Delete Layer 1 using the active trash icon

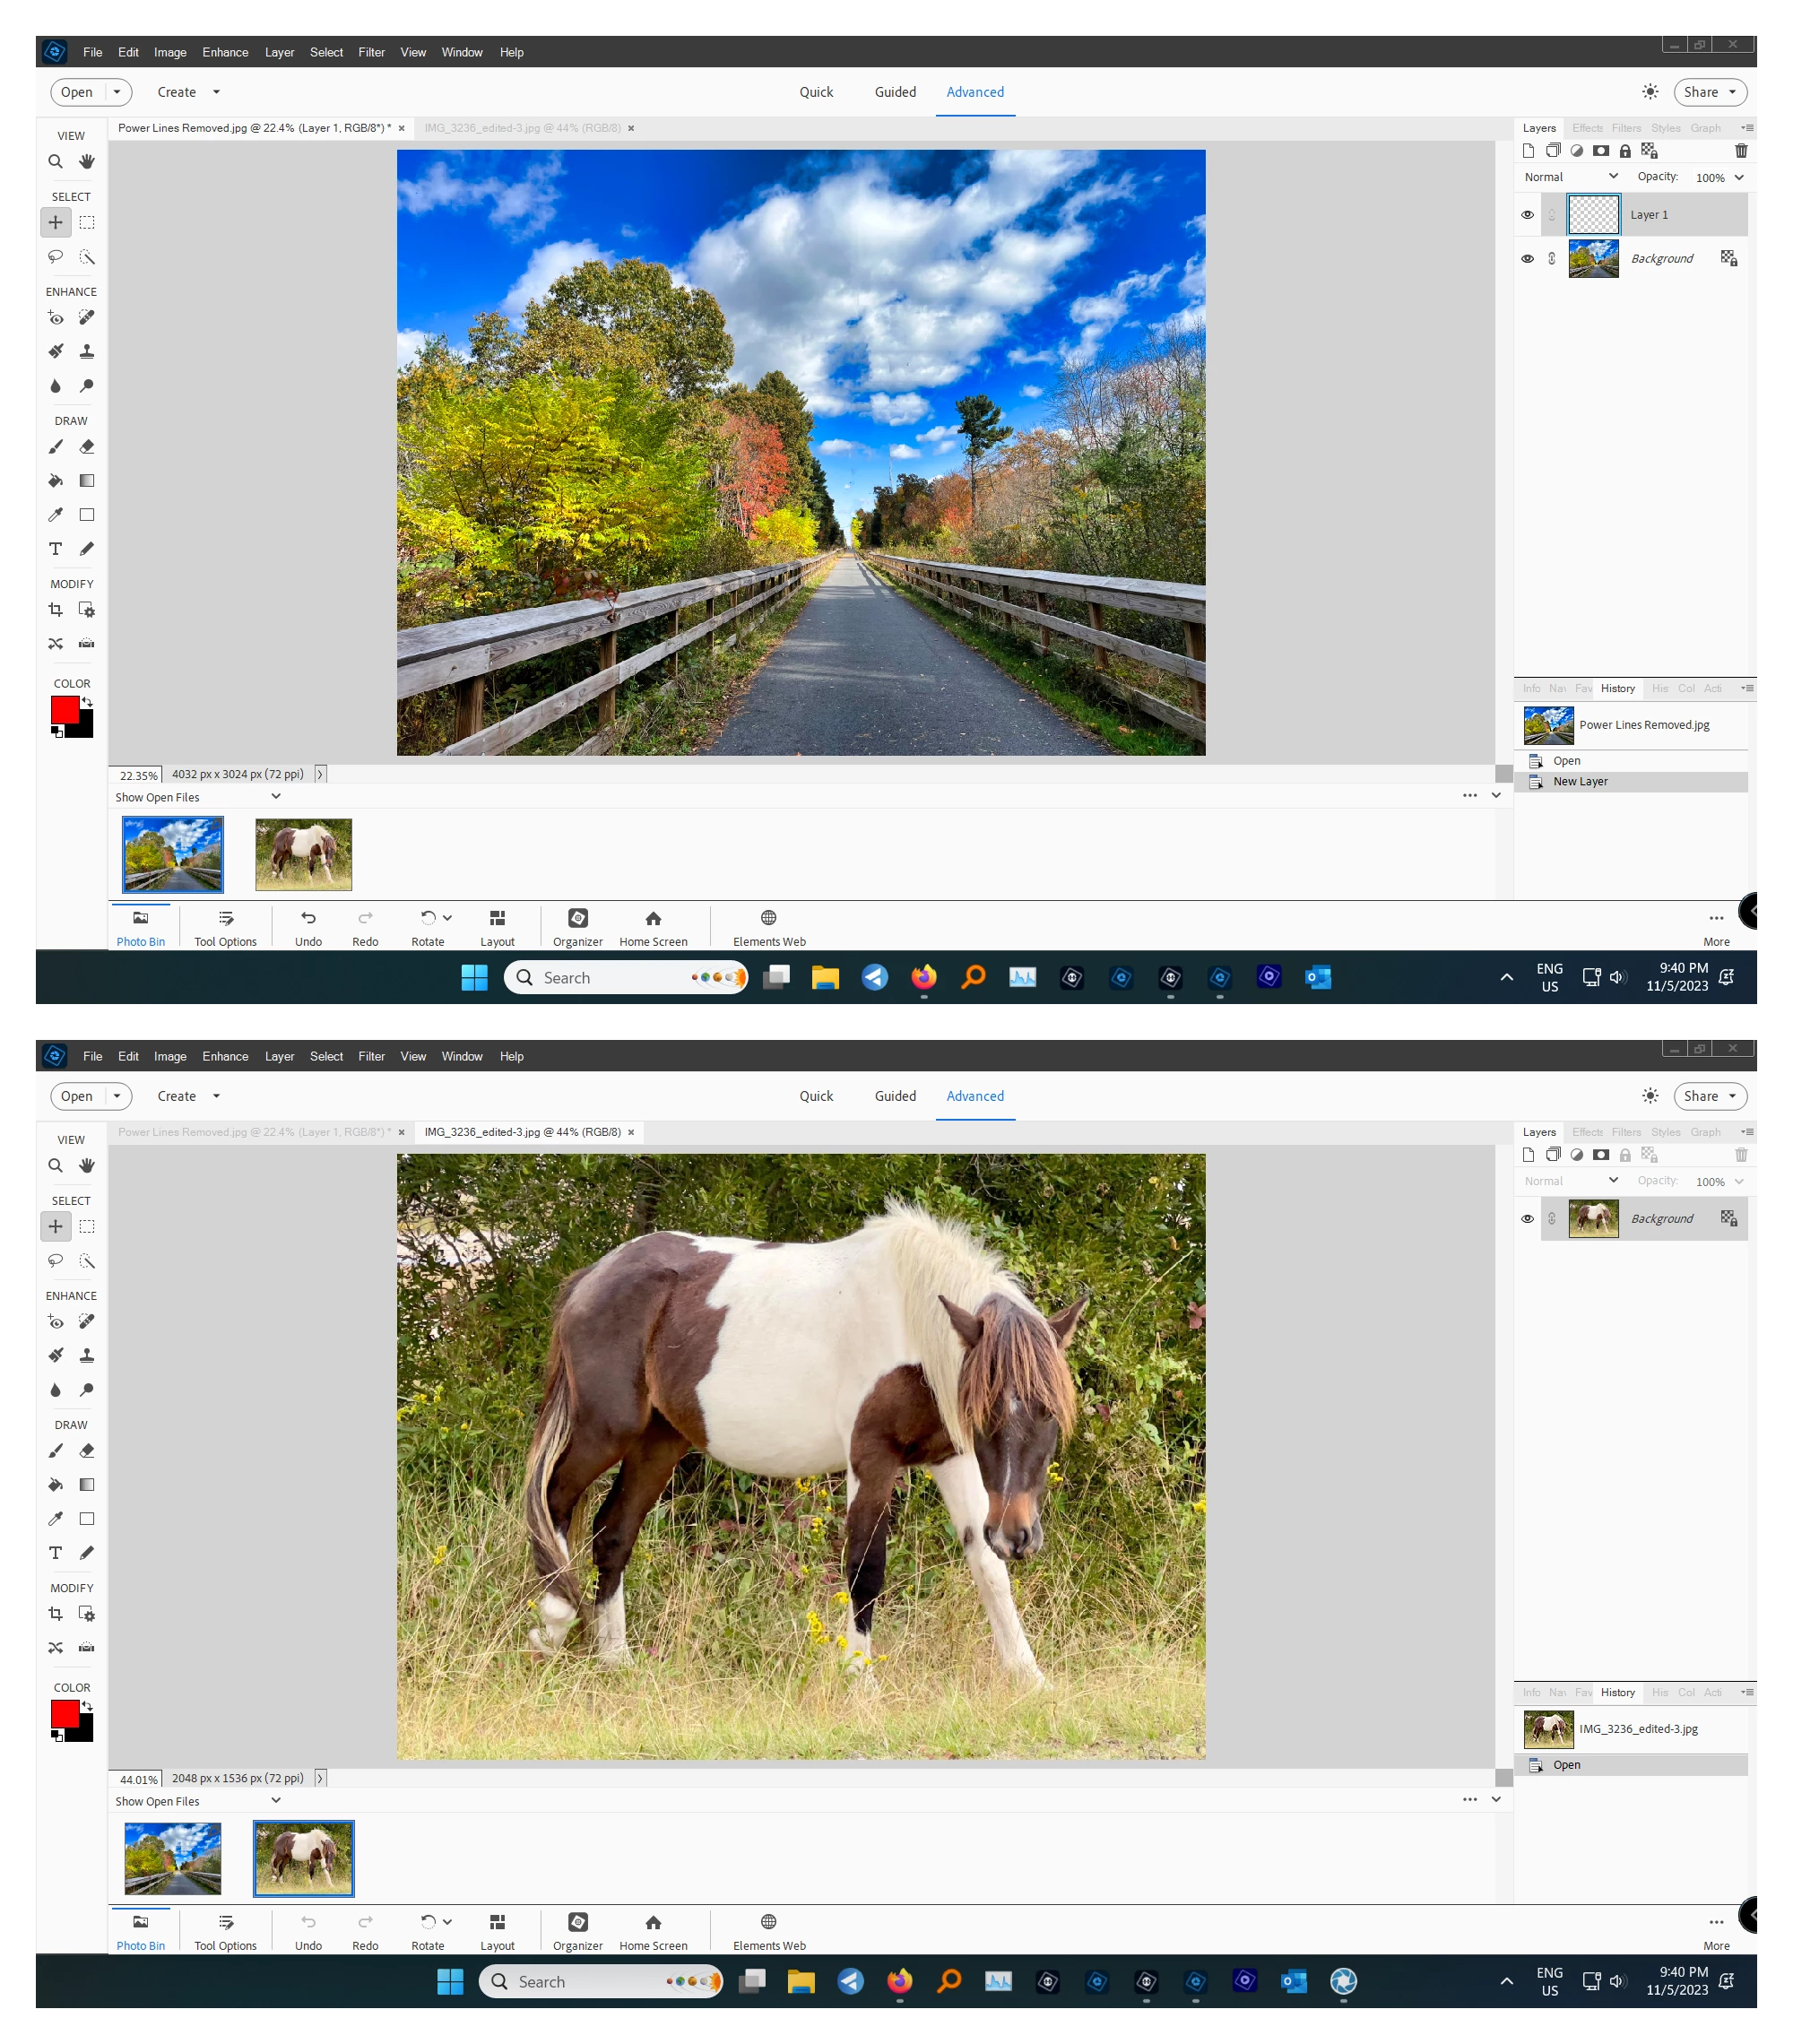(x=1740, y=151)
